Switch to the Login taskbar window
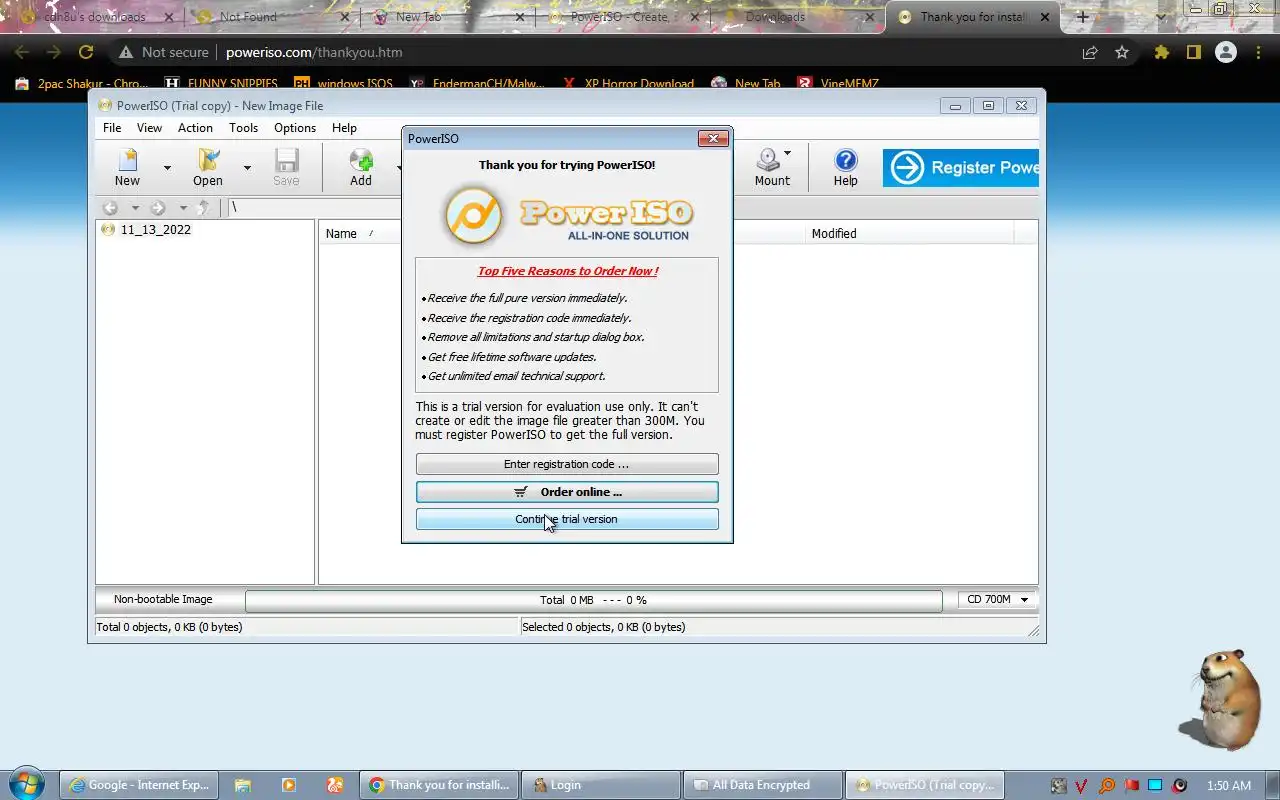The height and width of the screenshot is (800, 1280). (601, 785)
